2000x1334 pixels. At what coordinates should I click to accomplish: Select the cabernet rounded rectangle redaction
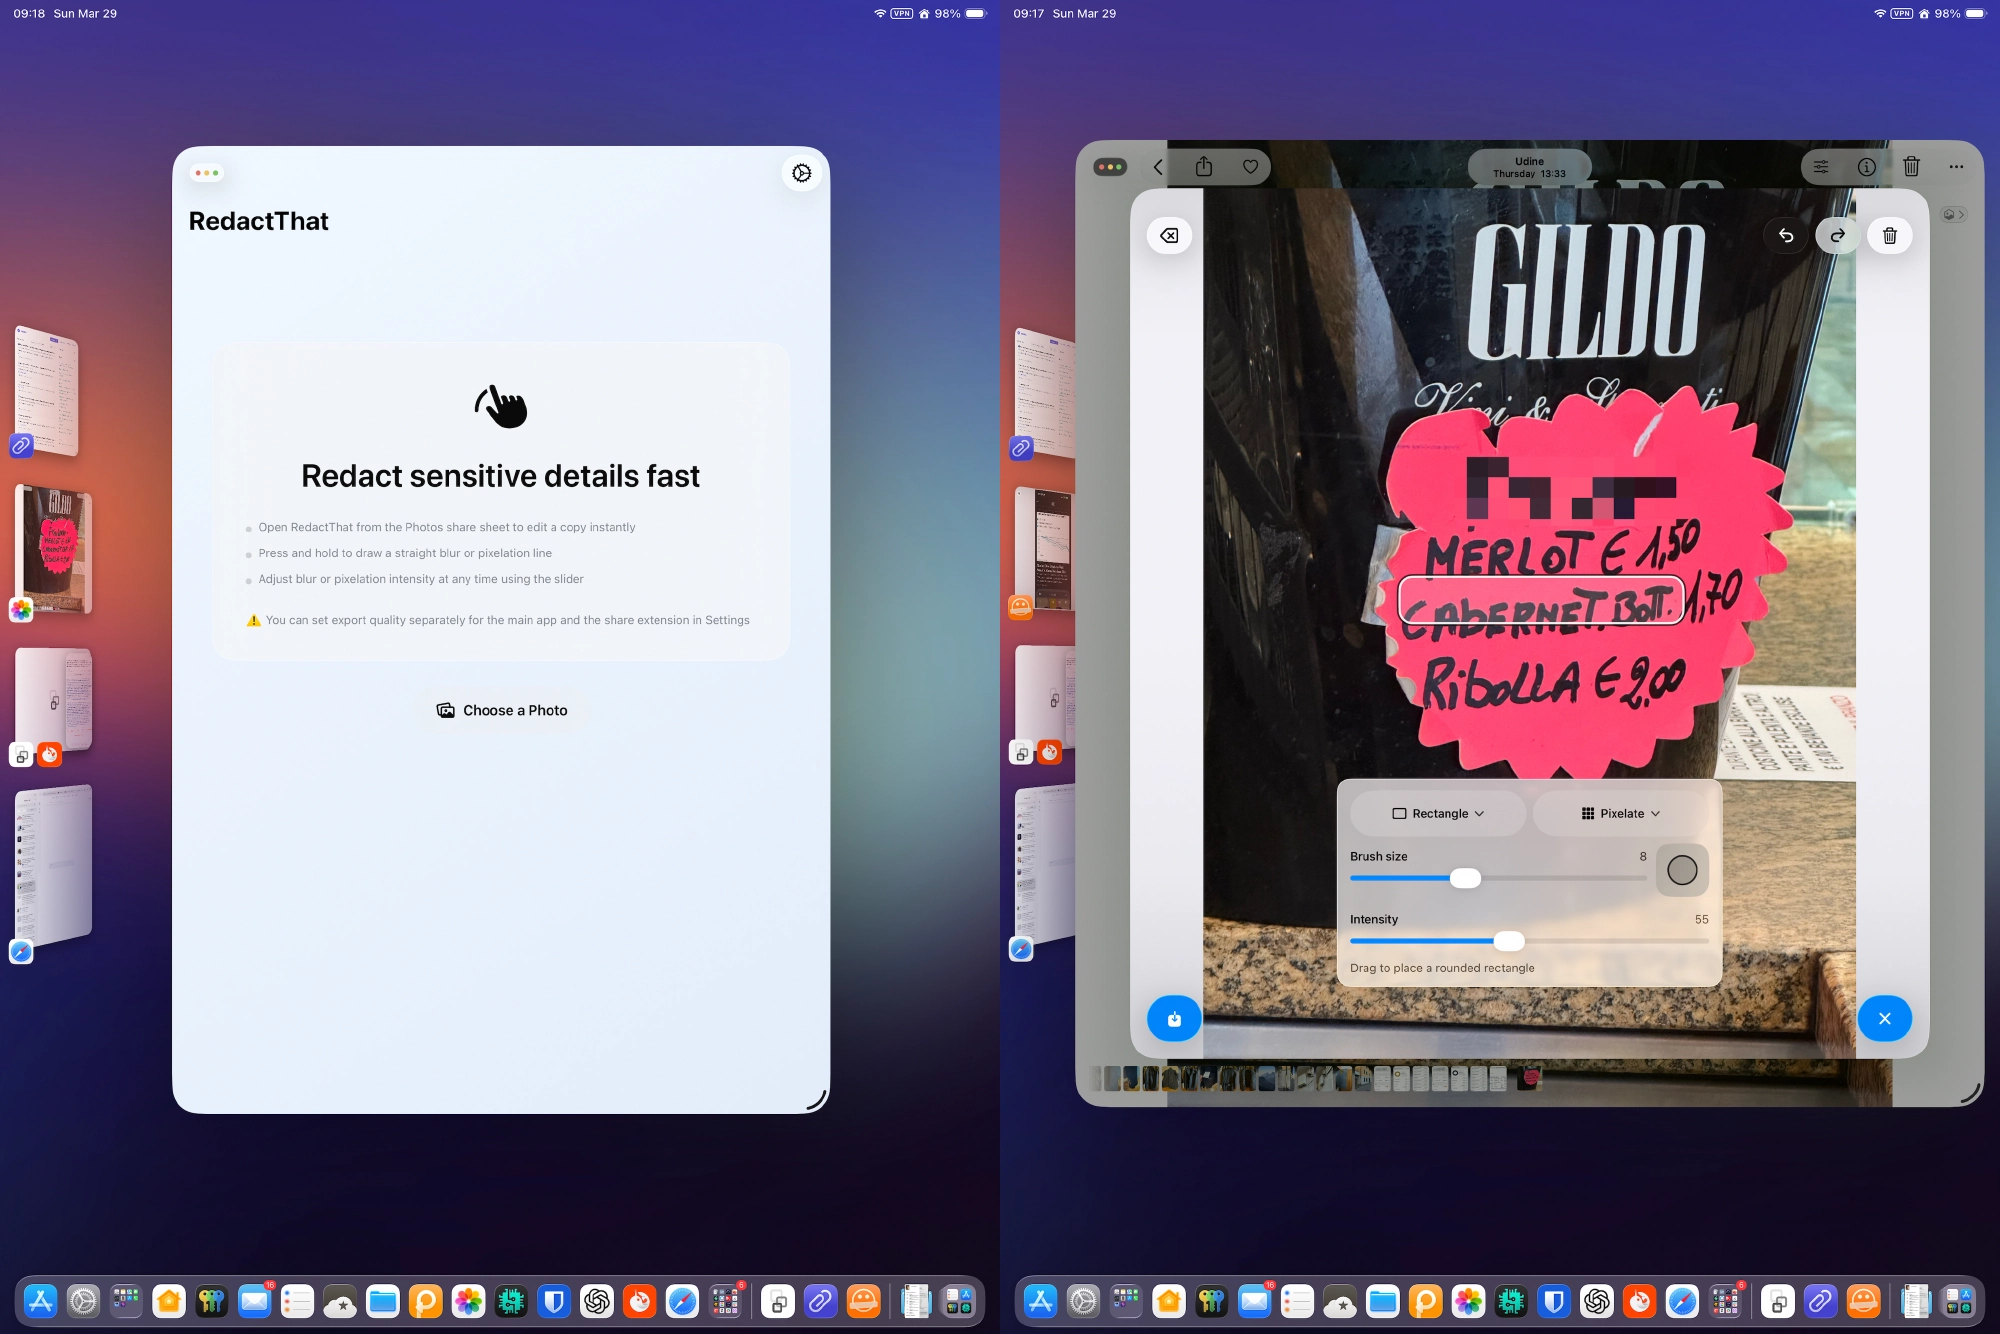1540,600
